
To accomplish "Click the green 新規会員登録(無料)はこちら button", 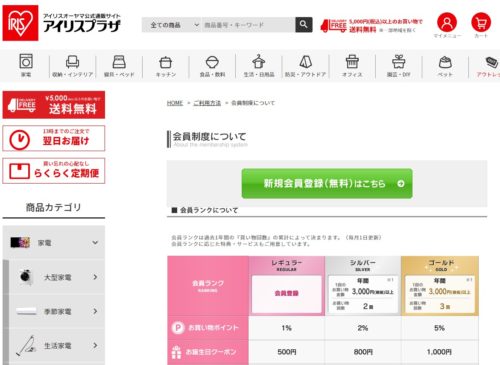I will (x=327, y=184).
